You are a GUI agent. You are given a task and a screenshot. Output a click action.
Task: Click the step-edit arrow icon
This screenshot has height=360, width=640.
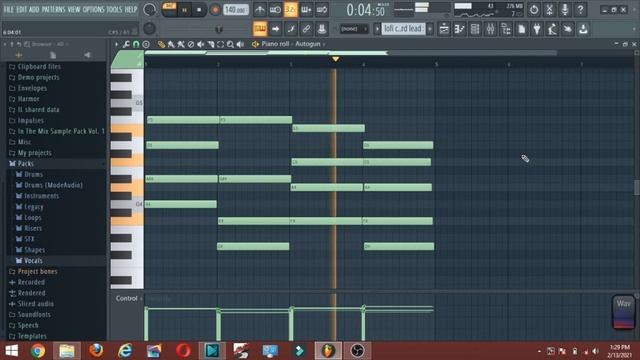pyautogui.click(x=275, y=29)
